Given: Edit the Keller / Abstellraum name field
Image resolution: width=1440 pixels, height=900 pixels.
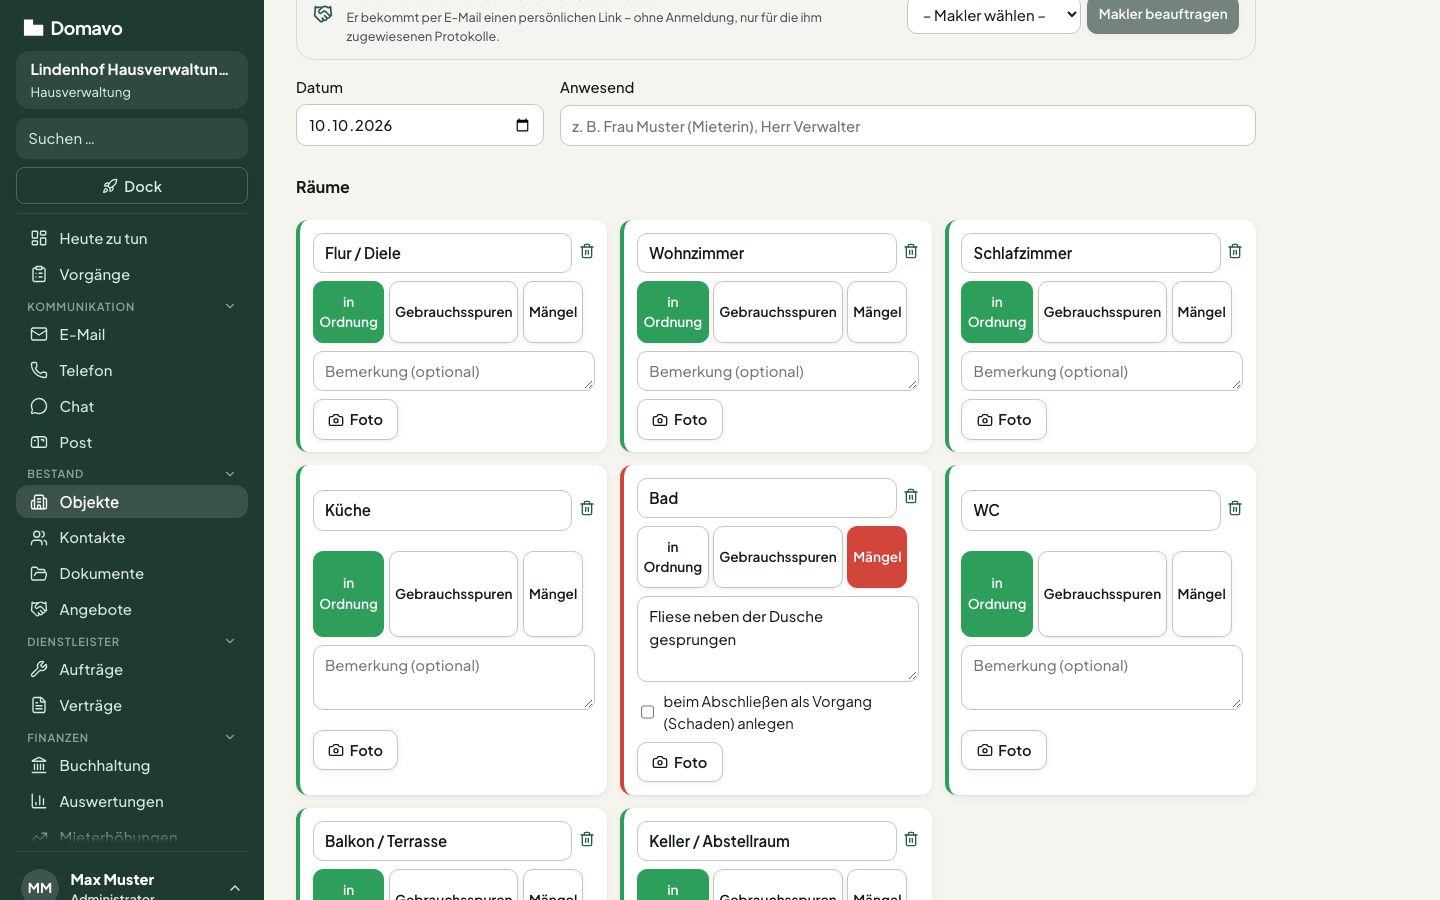Looking at the screenshot, I should [767, 841].
